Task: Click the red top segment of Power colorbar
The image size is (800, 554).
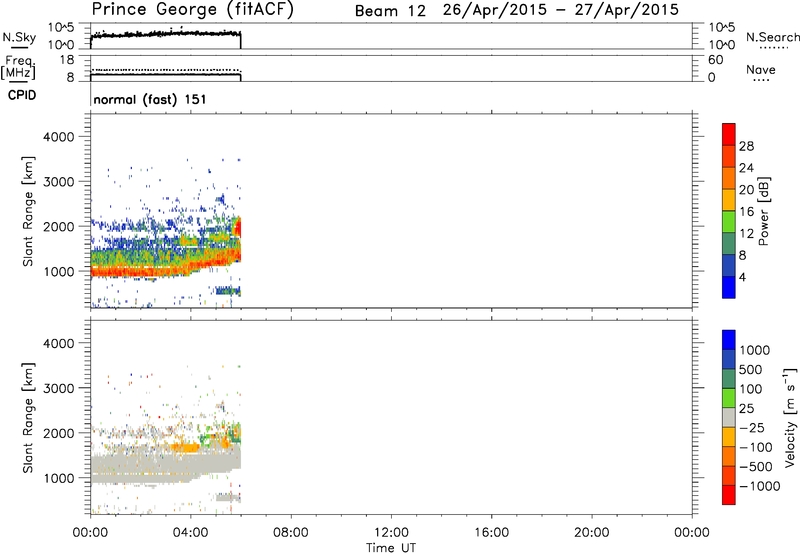Action: (729, 134)
